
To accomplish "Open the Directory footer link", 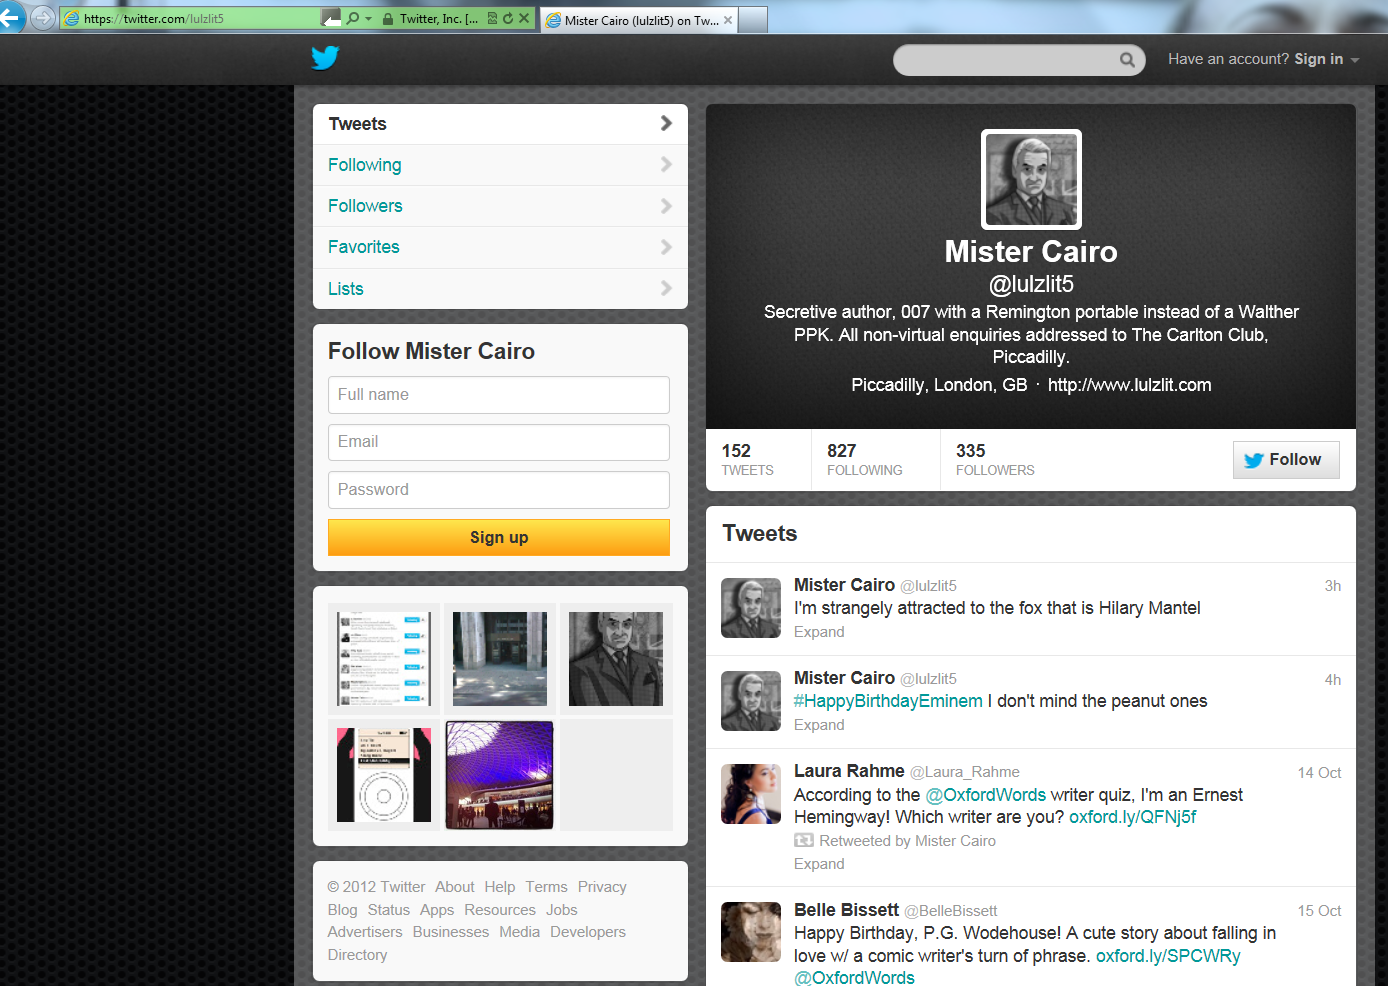I will pos(357,955).
